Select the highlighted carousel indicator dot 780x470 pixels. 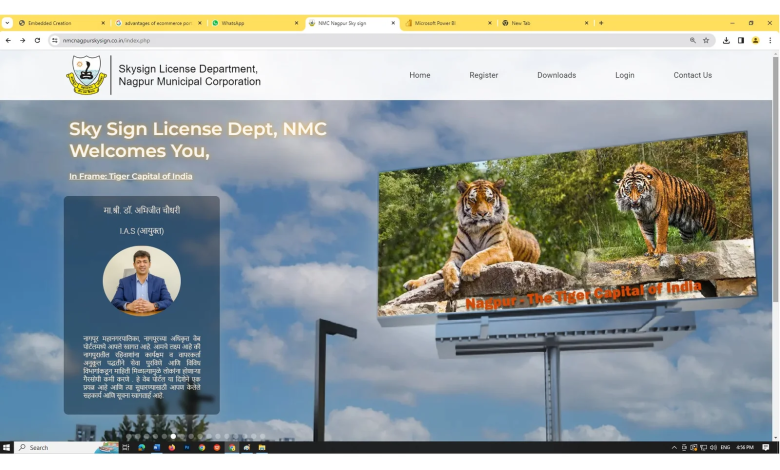pyautogui.click(x=173, y=436)
